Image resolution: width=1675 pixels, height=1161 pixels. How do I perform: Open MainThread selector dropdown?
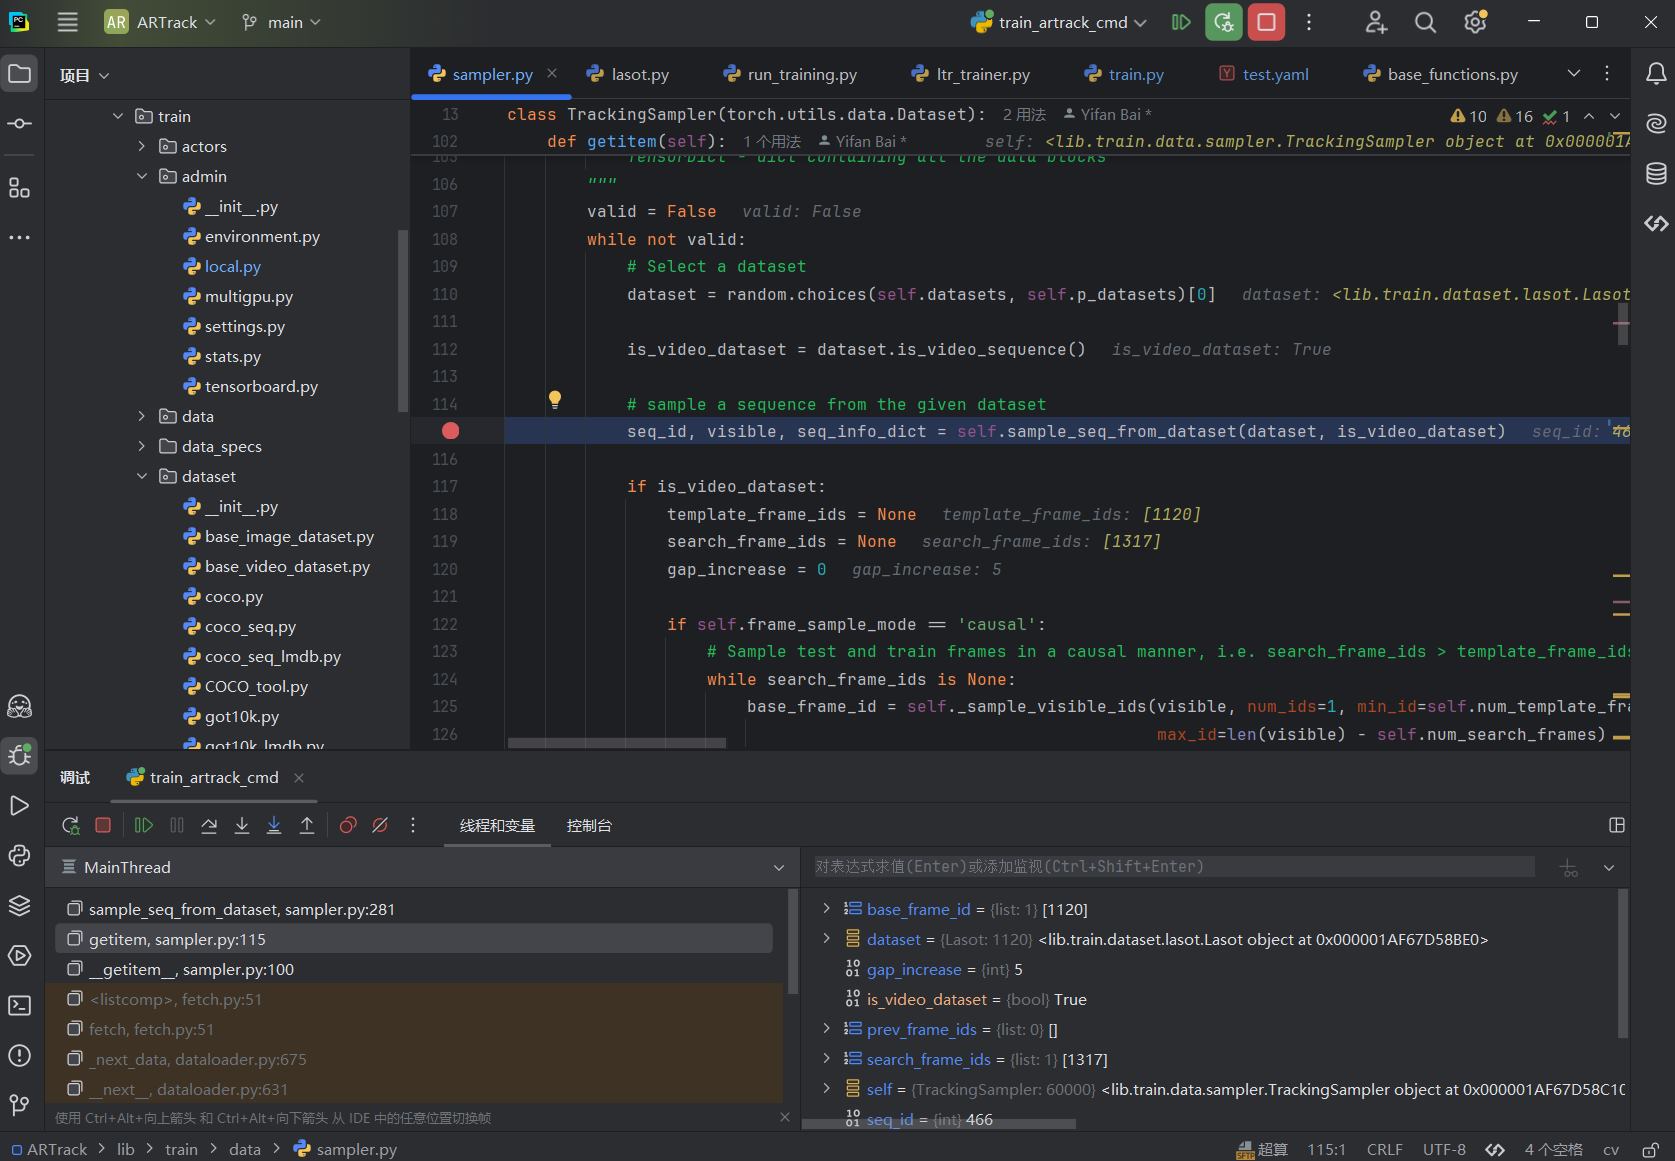(779, 868)
